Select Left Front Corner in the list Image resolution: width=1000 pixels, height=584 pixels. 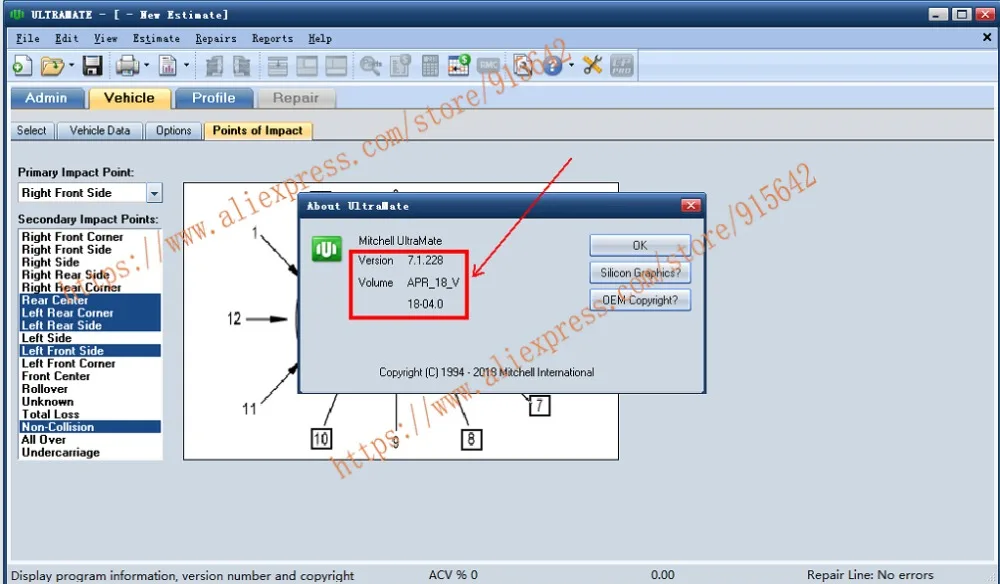click(x=90, y=363)
